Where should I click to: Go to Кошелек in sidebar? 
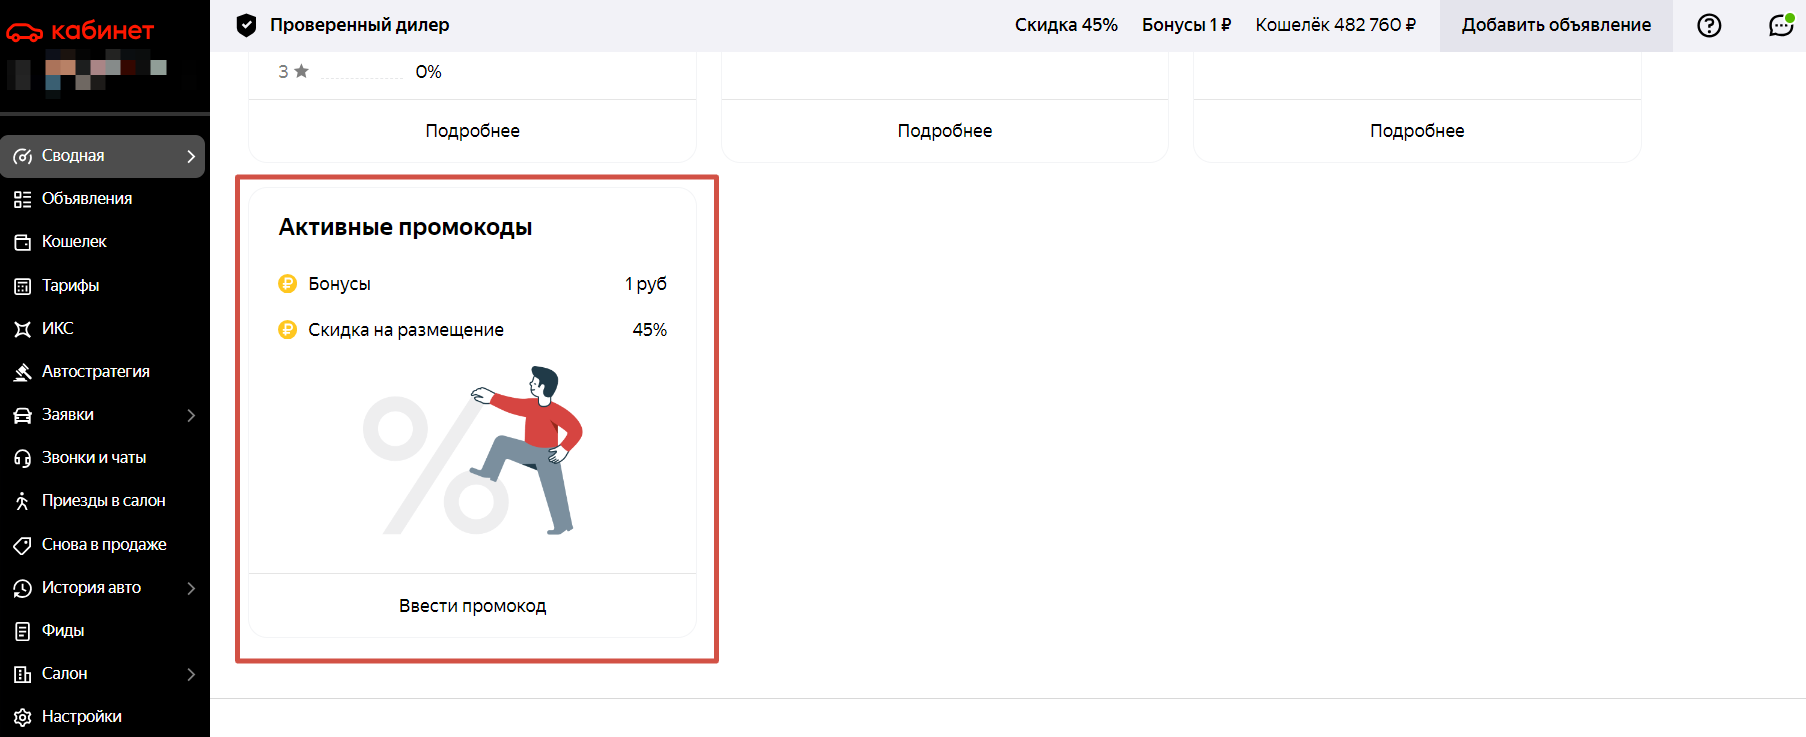coord(74,242)
